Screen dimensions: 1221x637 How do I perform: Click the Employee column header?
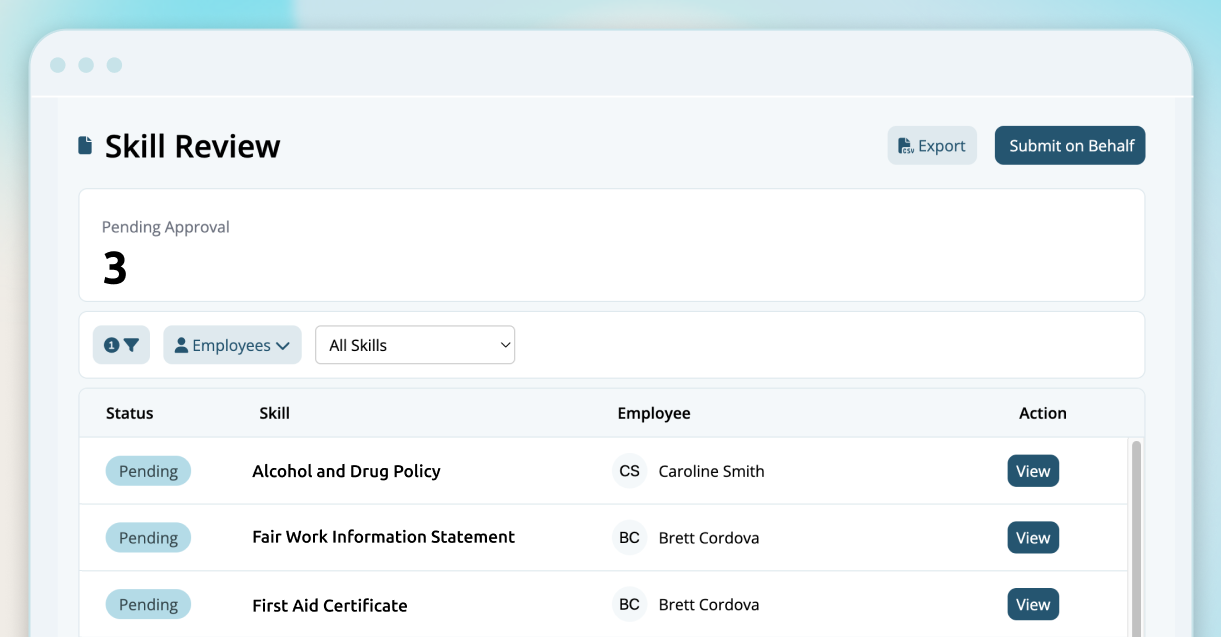654,413
